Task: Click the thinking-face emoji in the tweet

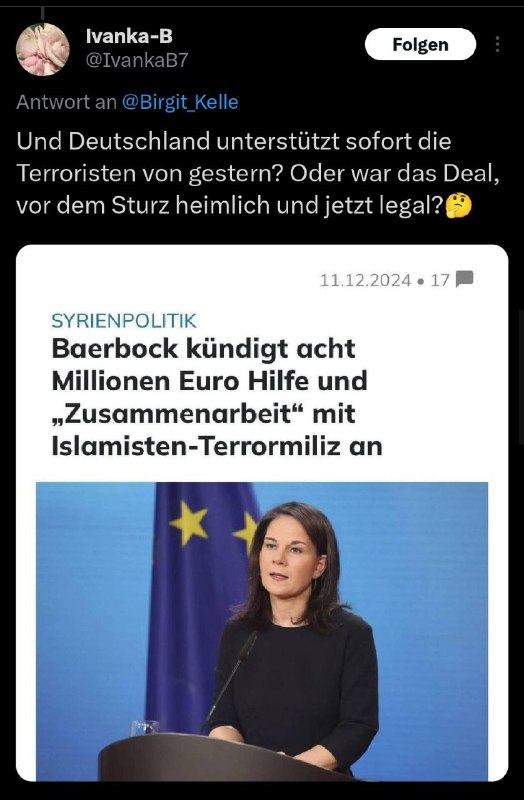Action: [x=459, y=206]
